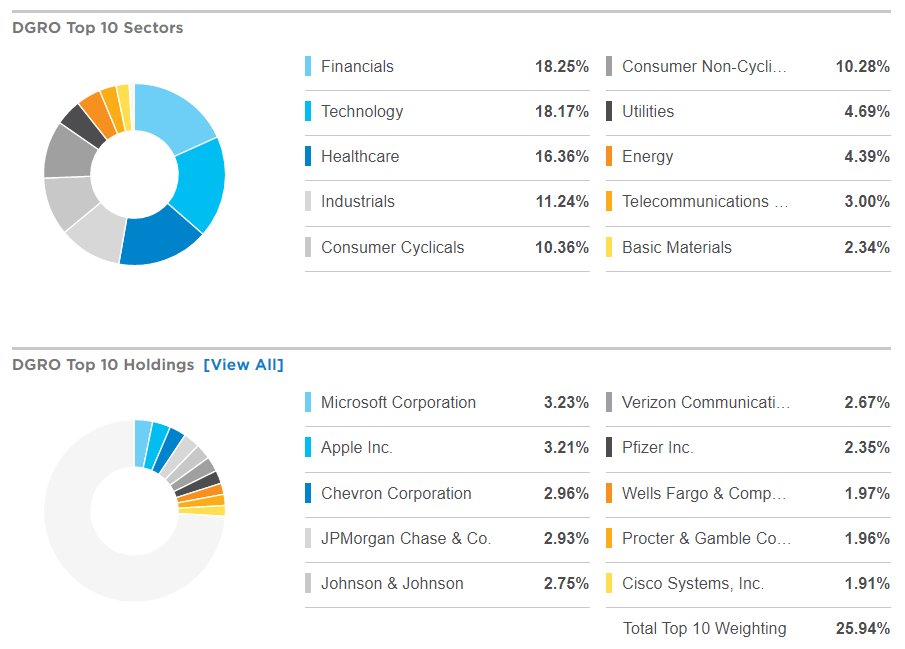Select the Technology sector color swatch

pos(308,112)
